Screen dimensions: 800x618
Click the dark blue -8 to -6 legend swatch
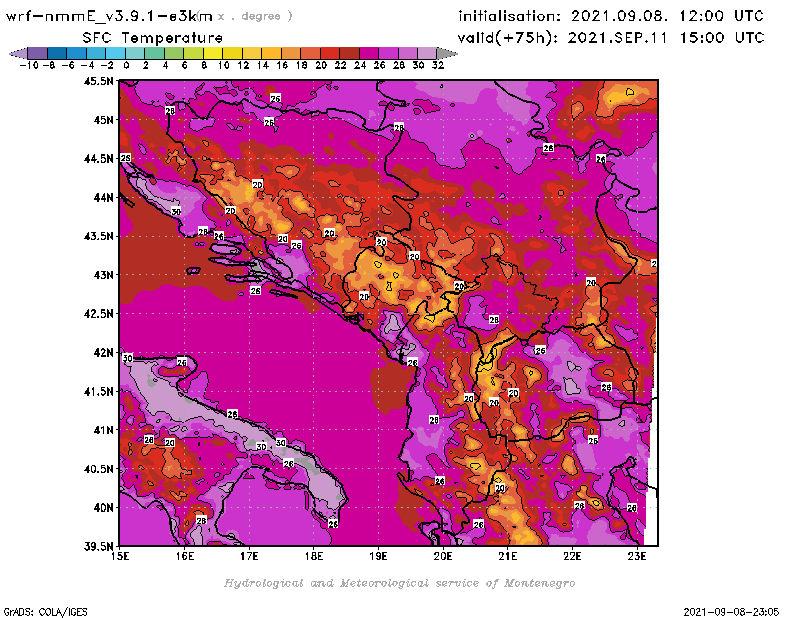57,53
